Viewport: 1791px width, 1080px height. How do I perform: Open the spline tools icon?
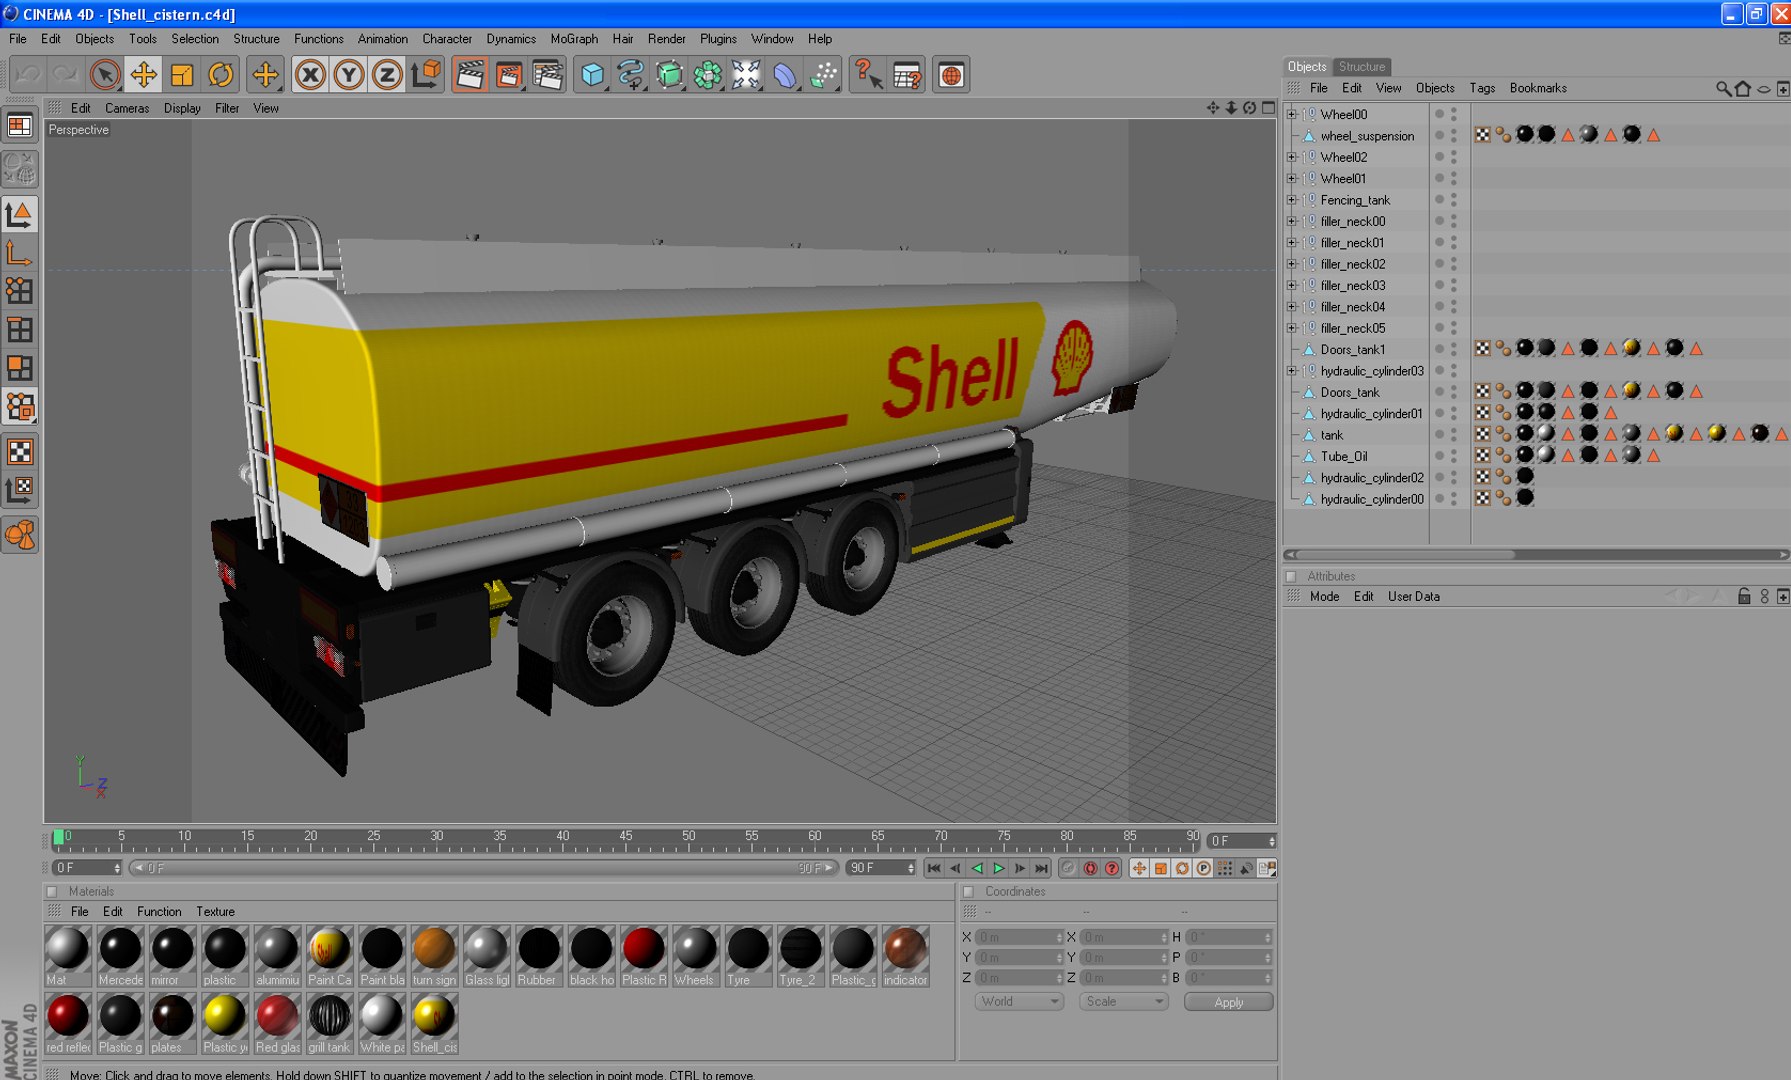(x=631, y=75)
